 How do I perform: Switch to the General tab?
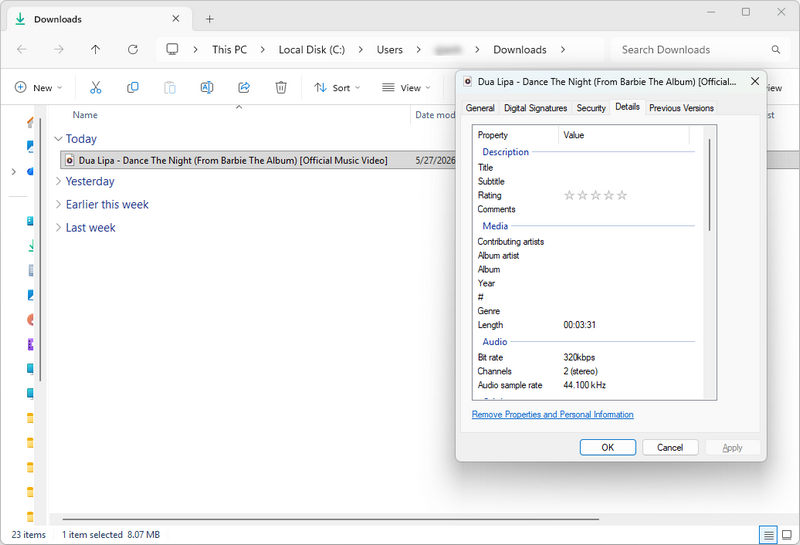coord(480,108)
